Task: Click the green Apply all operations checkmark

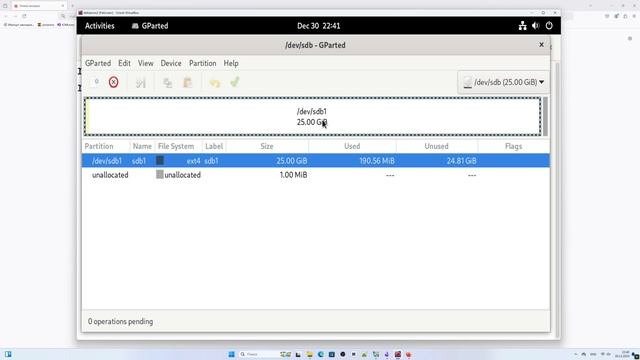Action: pyautogui.click(x=235, y=82)
